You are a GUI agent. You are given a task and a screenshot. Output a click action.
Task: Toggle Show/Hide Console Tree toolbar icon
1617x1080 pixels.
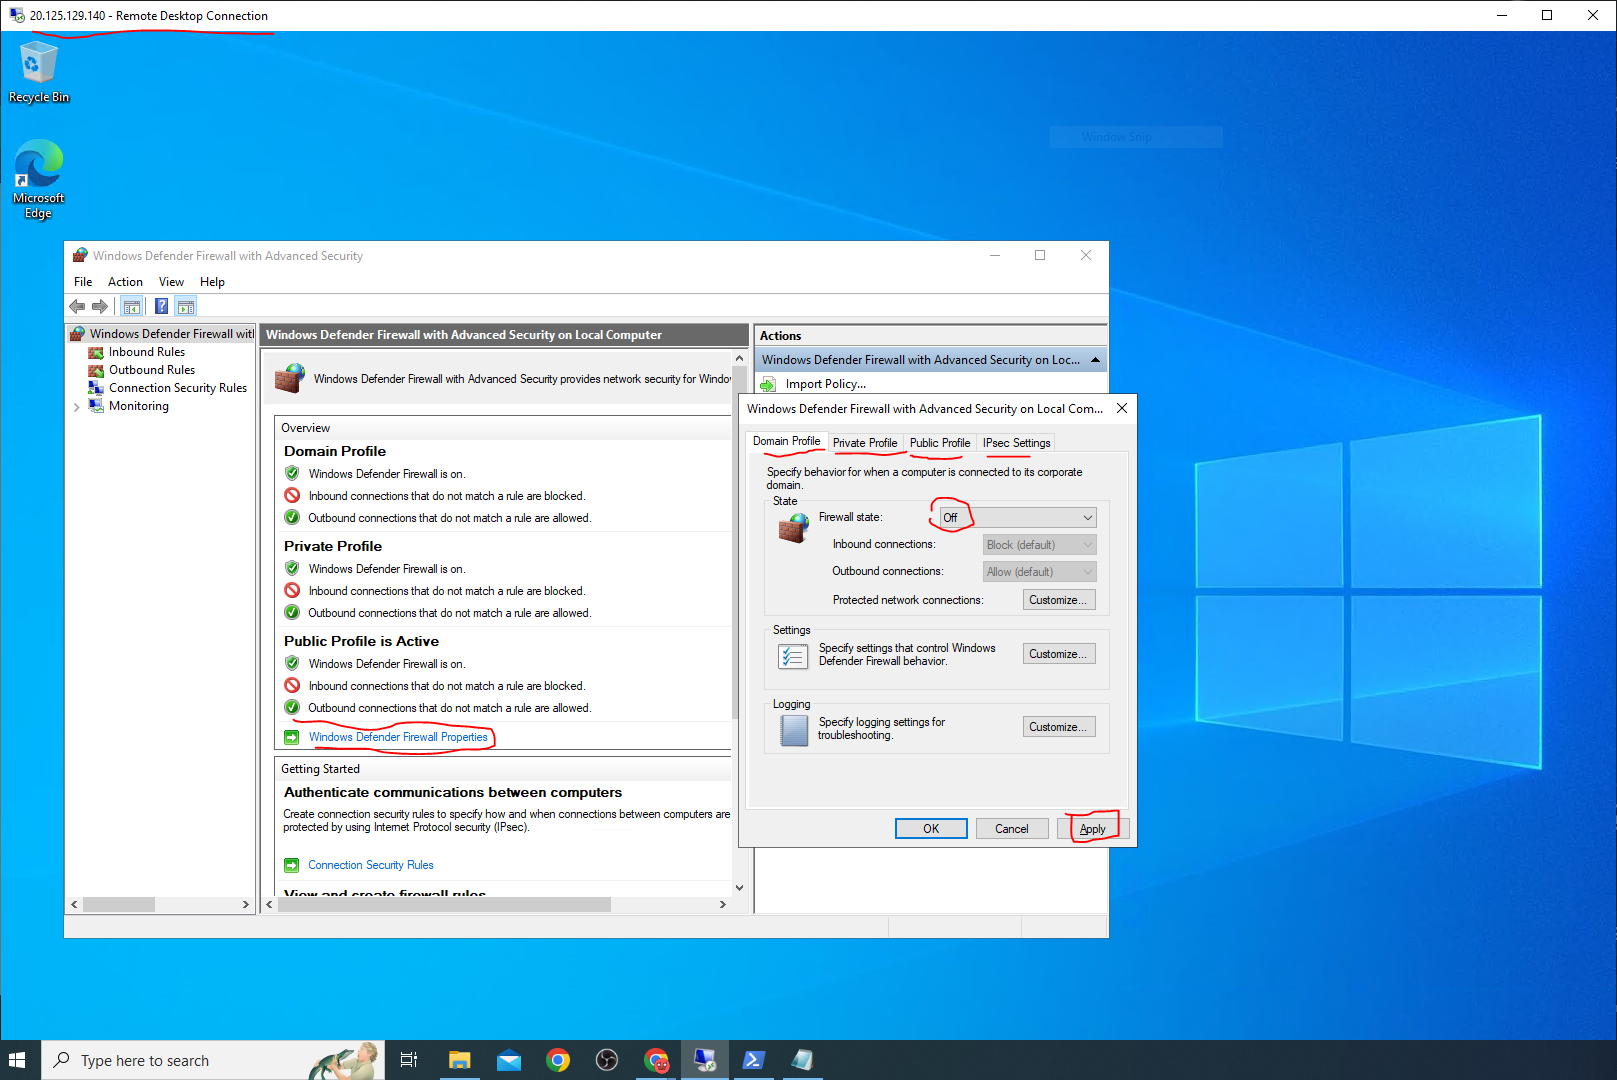pyautogui.click(x=131, y=306)
